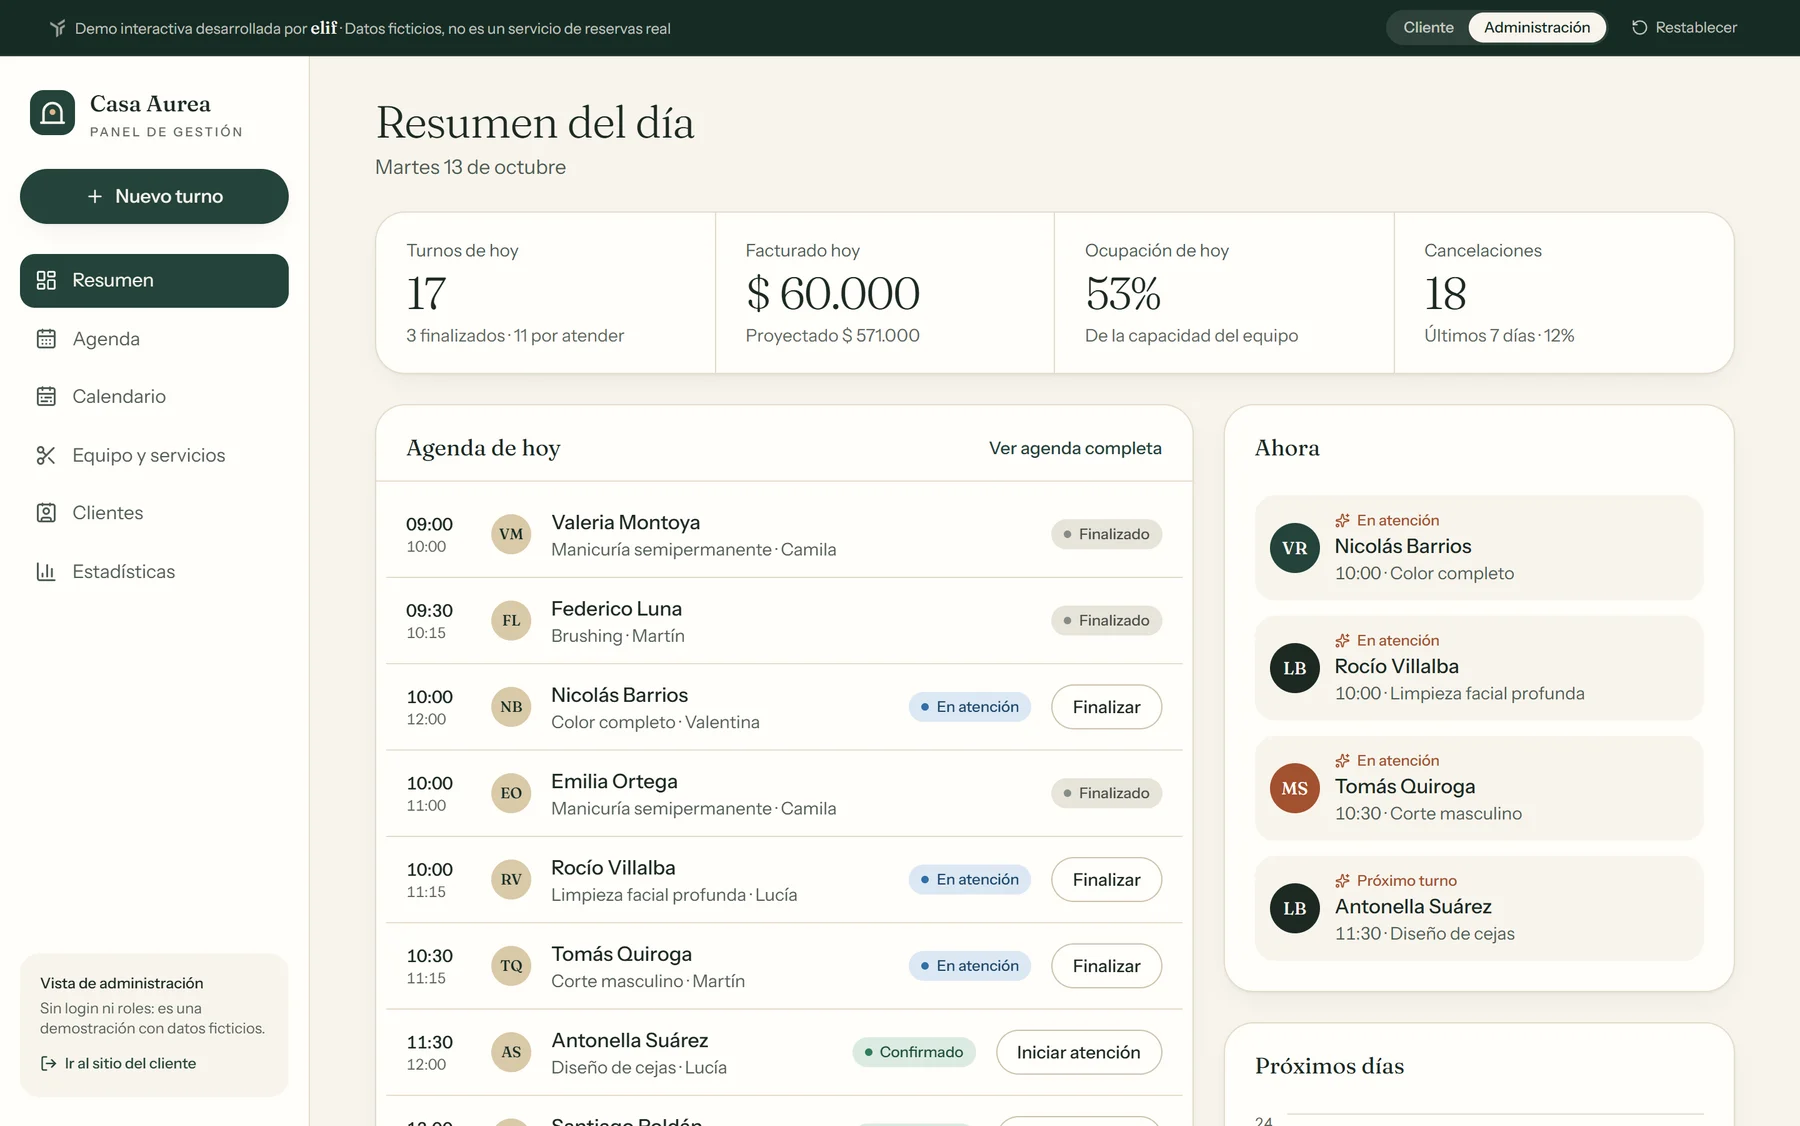The width and height of the screenshot is (1800, 1126).
Task: Click the exit icon beside Ir al sitio del cliente
Action: (48, 1063)
